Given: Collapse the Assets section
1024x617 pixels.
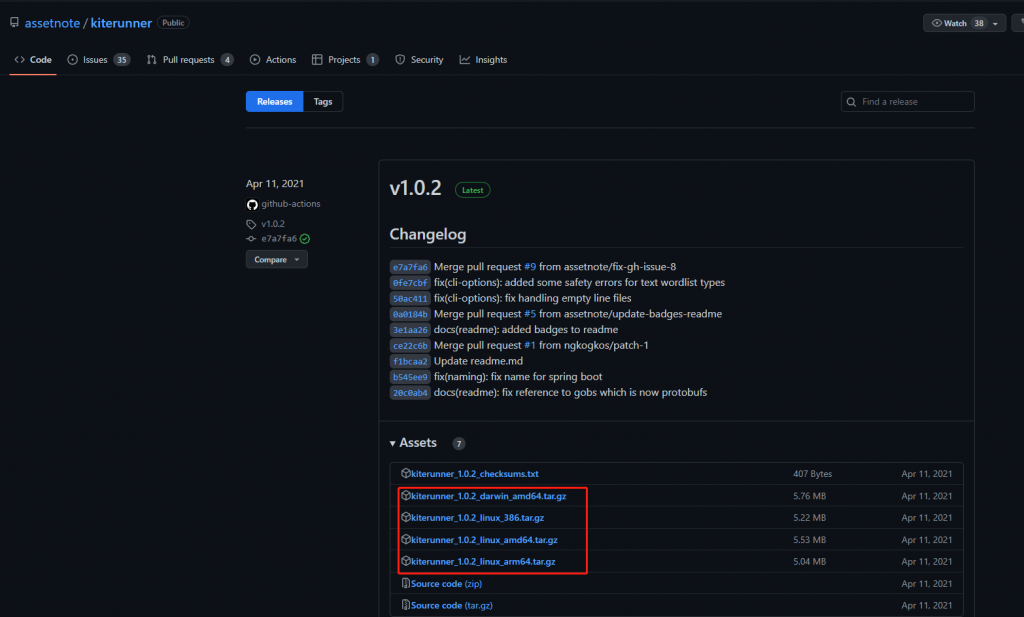Looking at the screenshot, I should tap(413, 443).
